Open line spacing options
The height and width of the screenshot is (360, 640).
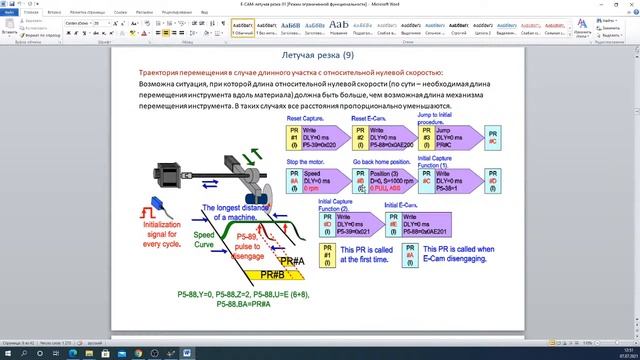click(193, 33)
